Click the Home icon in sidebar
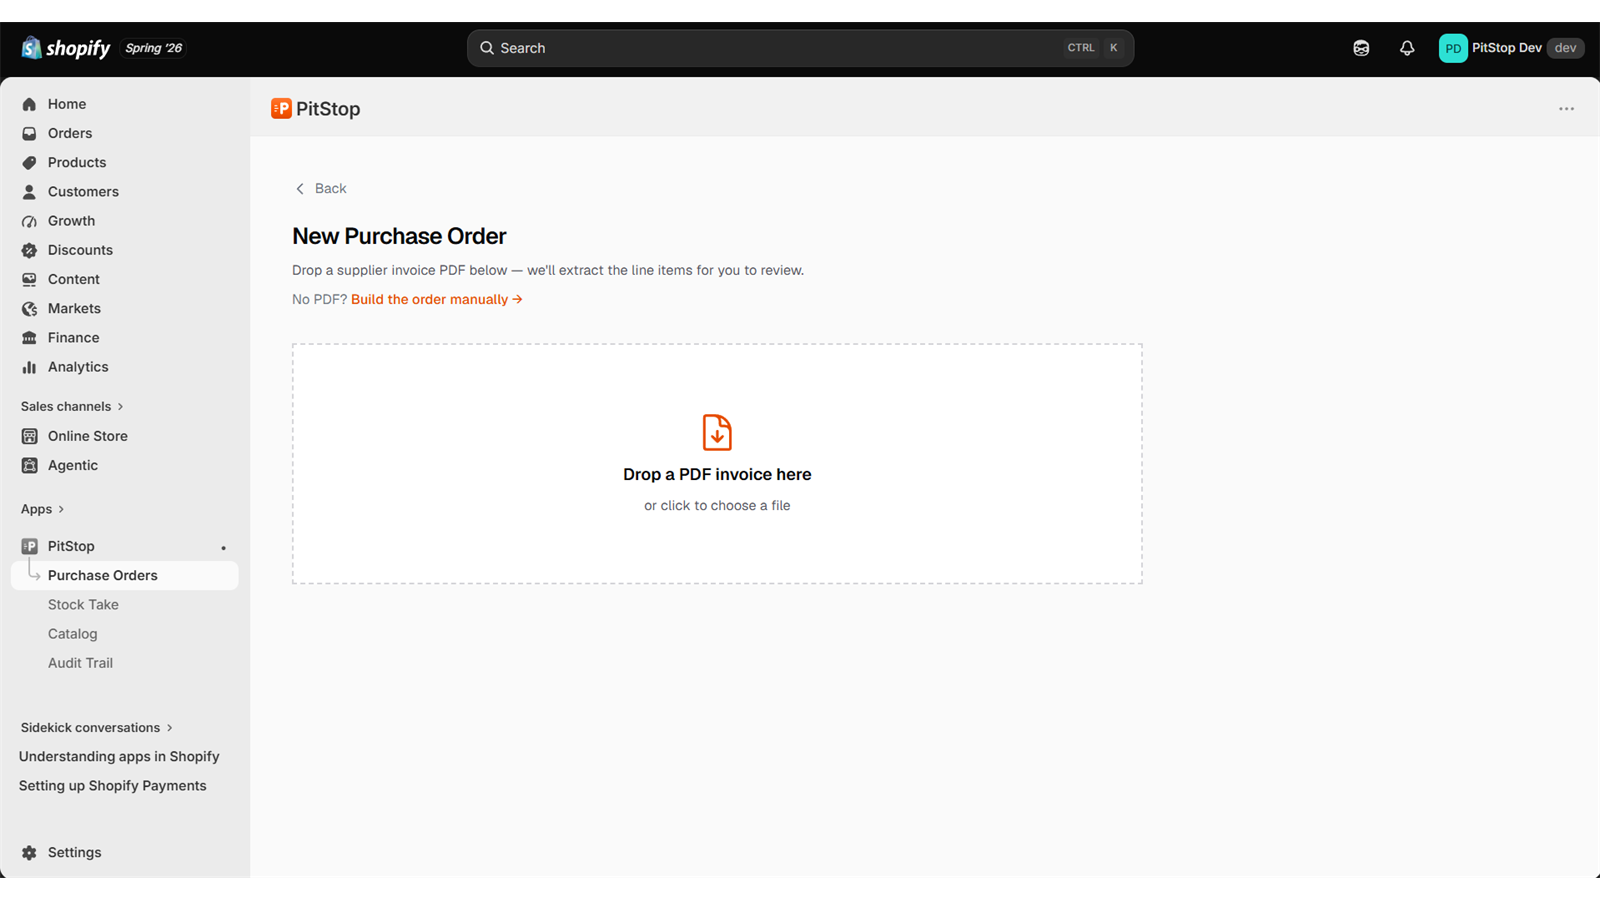1600x900 pixels. (29, 104)
